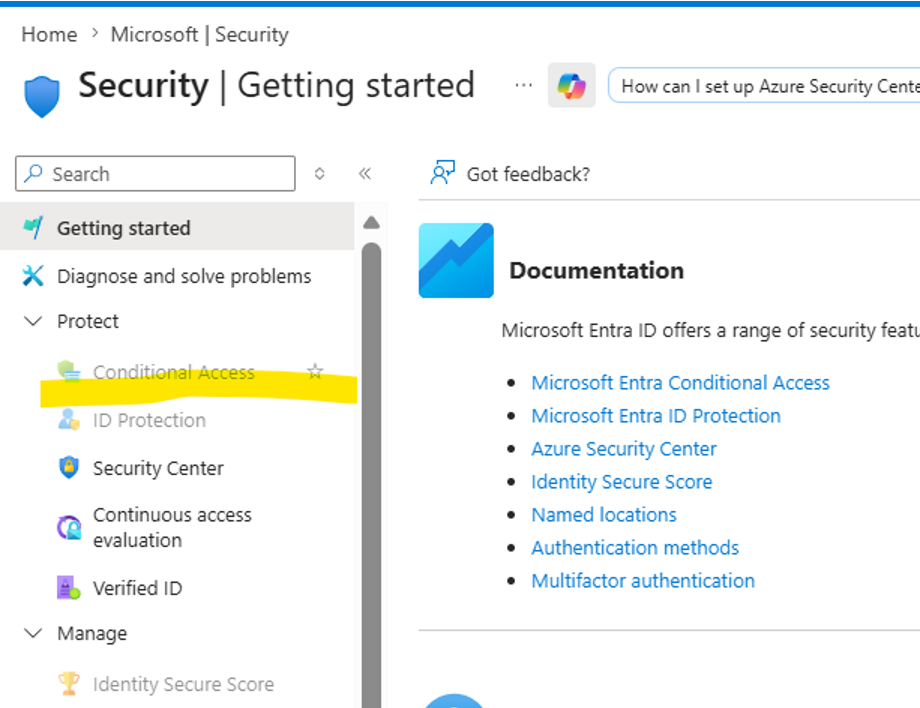Open ID Protection menu item

click(x=177, y=419)
